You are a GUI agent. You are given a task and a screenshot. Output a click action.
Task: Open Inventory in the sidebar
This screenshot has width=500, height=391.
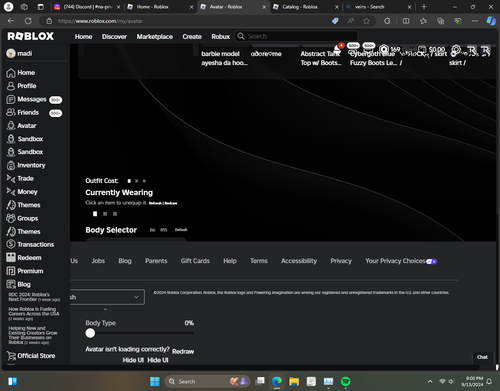26,165
